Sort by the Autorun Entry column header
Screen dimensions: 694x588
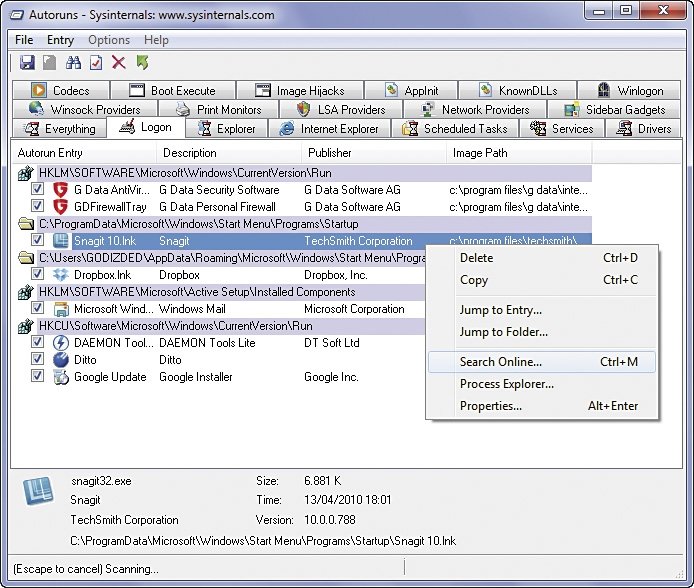click(84, 153)
